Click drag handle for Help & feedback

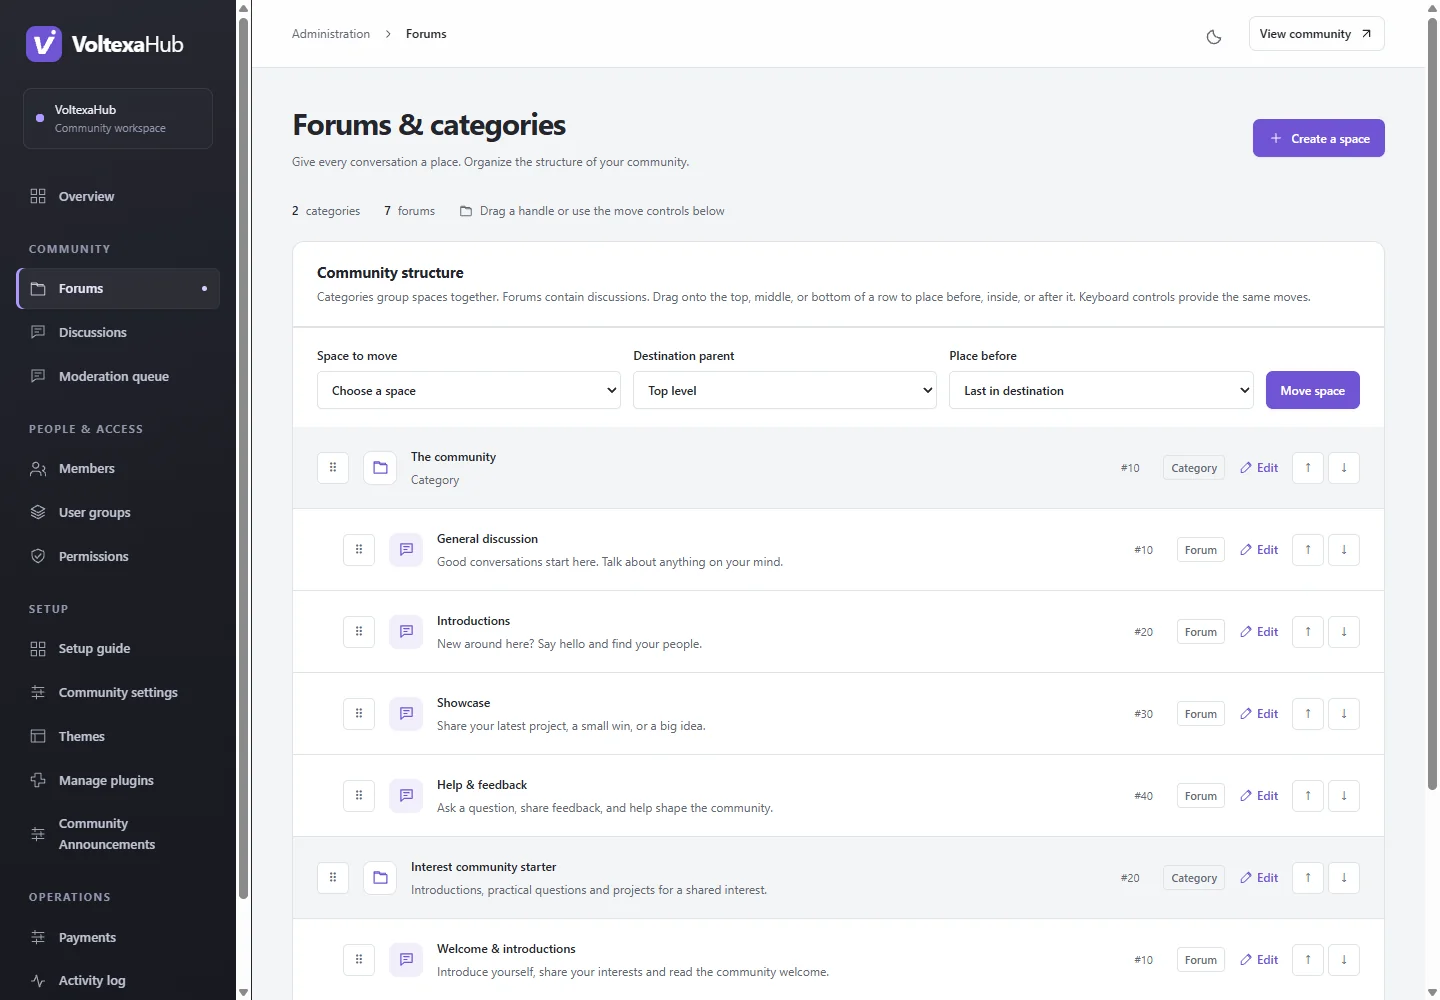359,796
